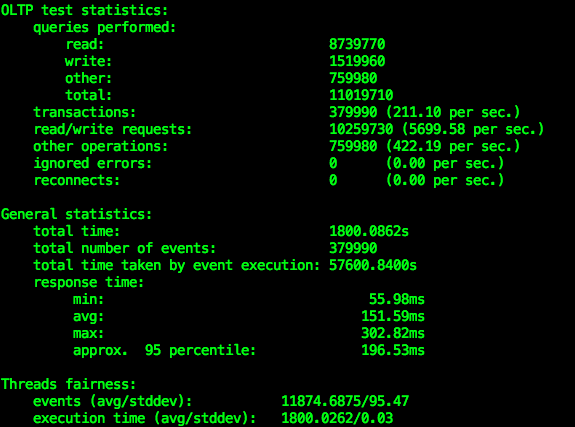Click the ignored errors zero value
This screenshot has width=575, height=427.
333,163
